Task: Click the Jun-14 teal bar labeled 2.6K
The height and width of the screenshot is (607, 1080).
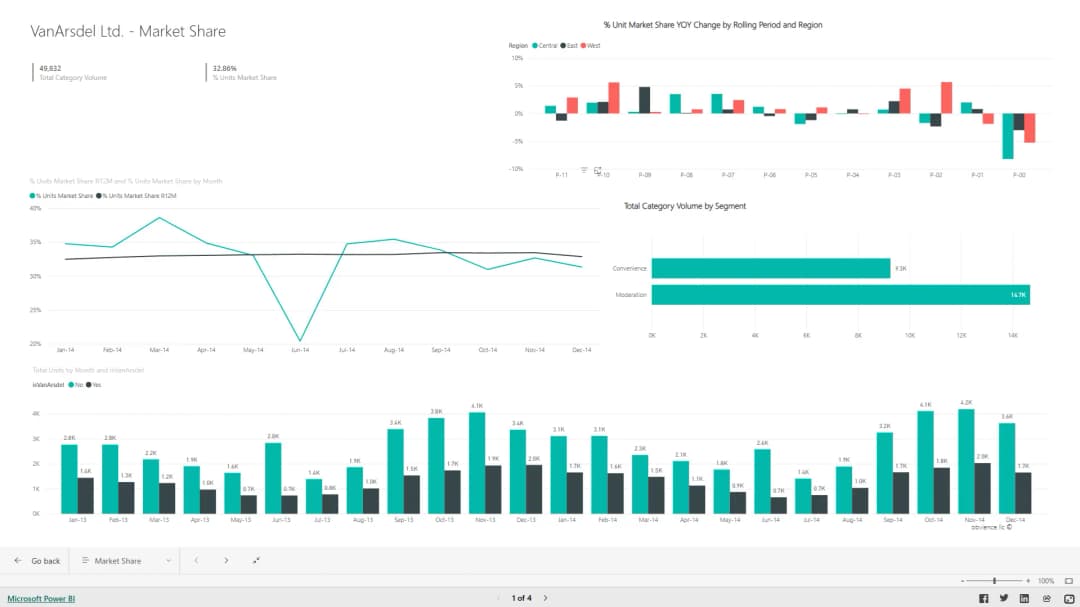Action: [x=762, y=482]
